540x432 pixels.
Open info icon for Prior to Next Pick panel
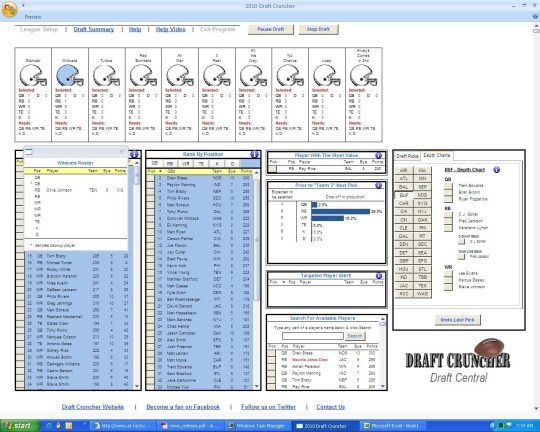[x=378, y=185]
